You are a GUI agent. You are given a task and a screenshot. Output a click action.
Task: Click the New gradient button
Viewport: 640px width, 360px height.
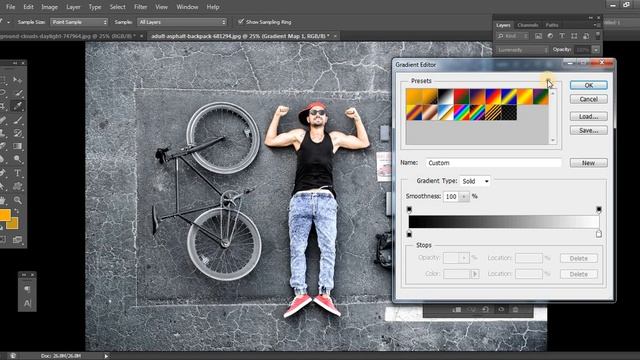click(589, 163)
